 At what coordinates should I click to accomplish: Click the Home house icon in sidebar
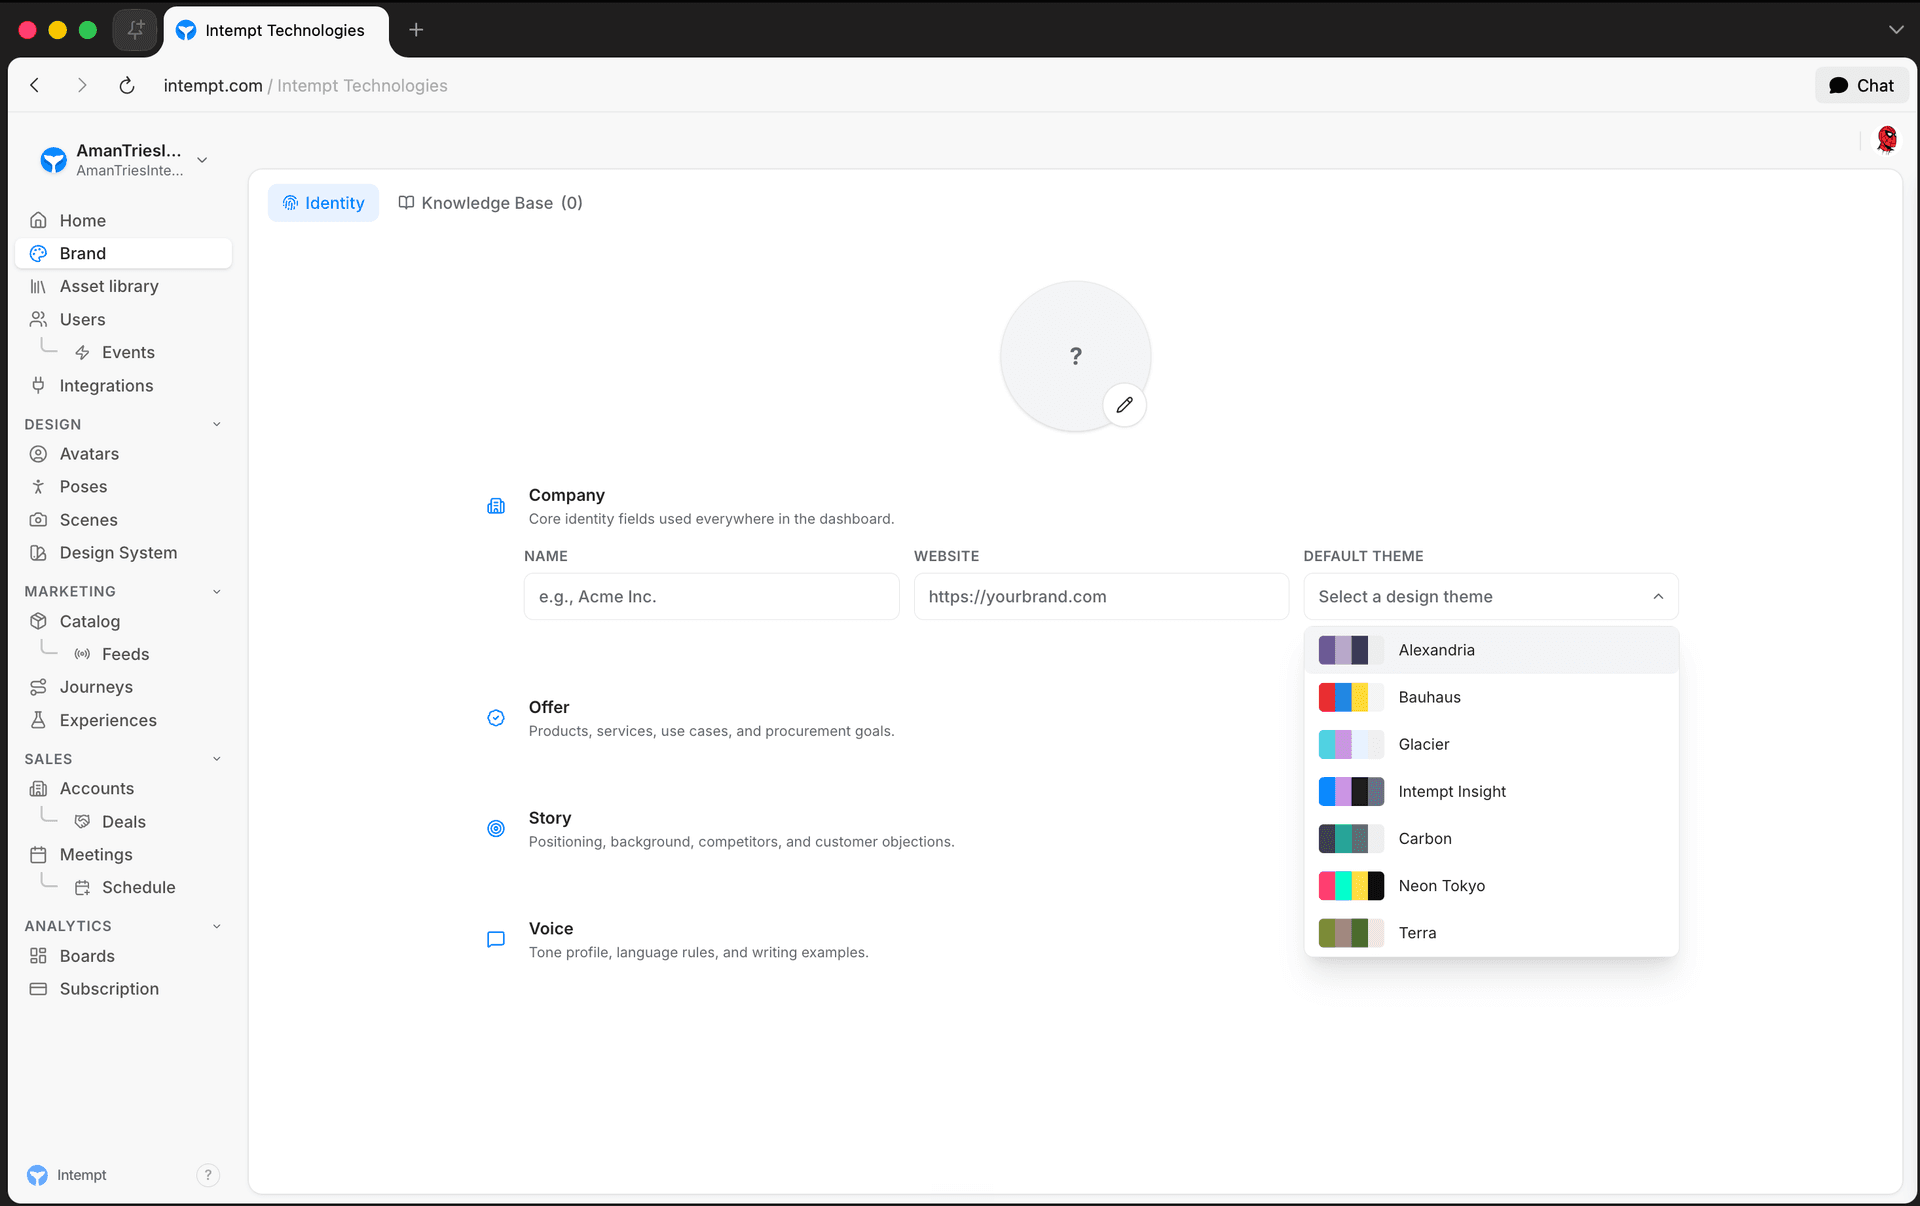click(38, 220)
